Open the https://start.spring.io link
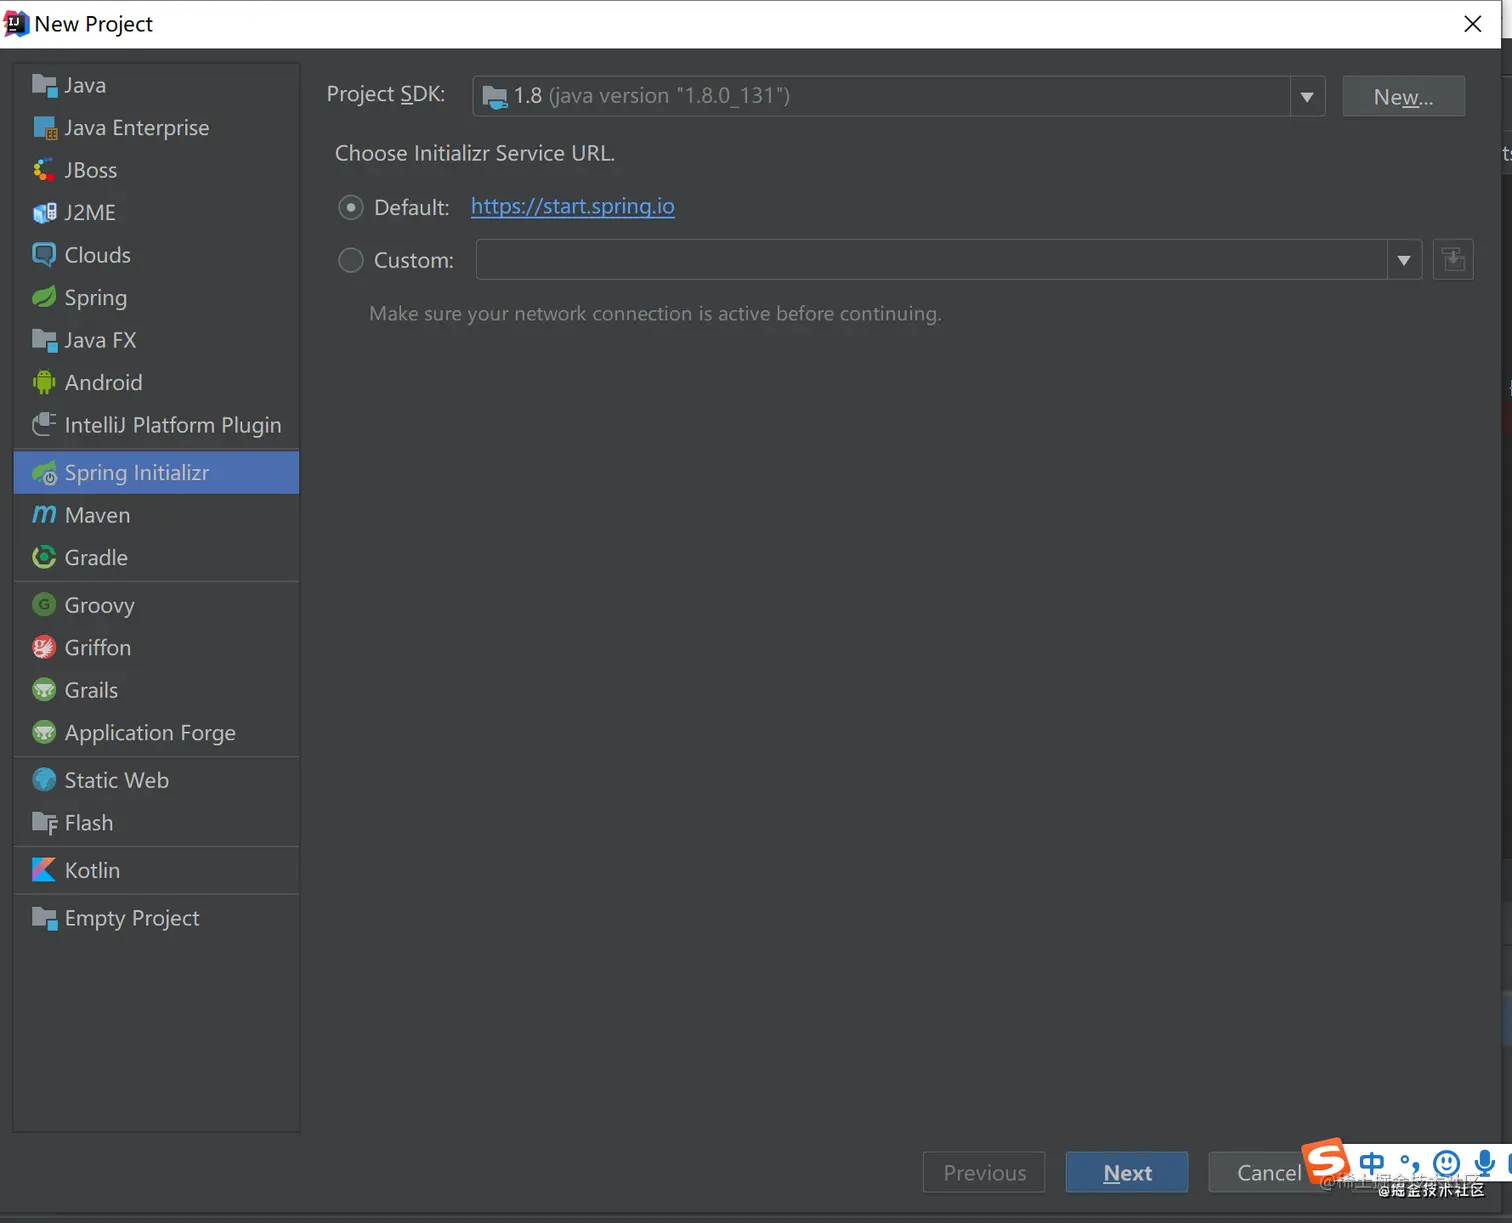 (572, 206)
